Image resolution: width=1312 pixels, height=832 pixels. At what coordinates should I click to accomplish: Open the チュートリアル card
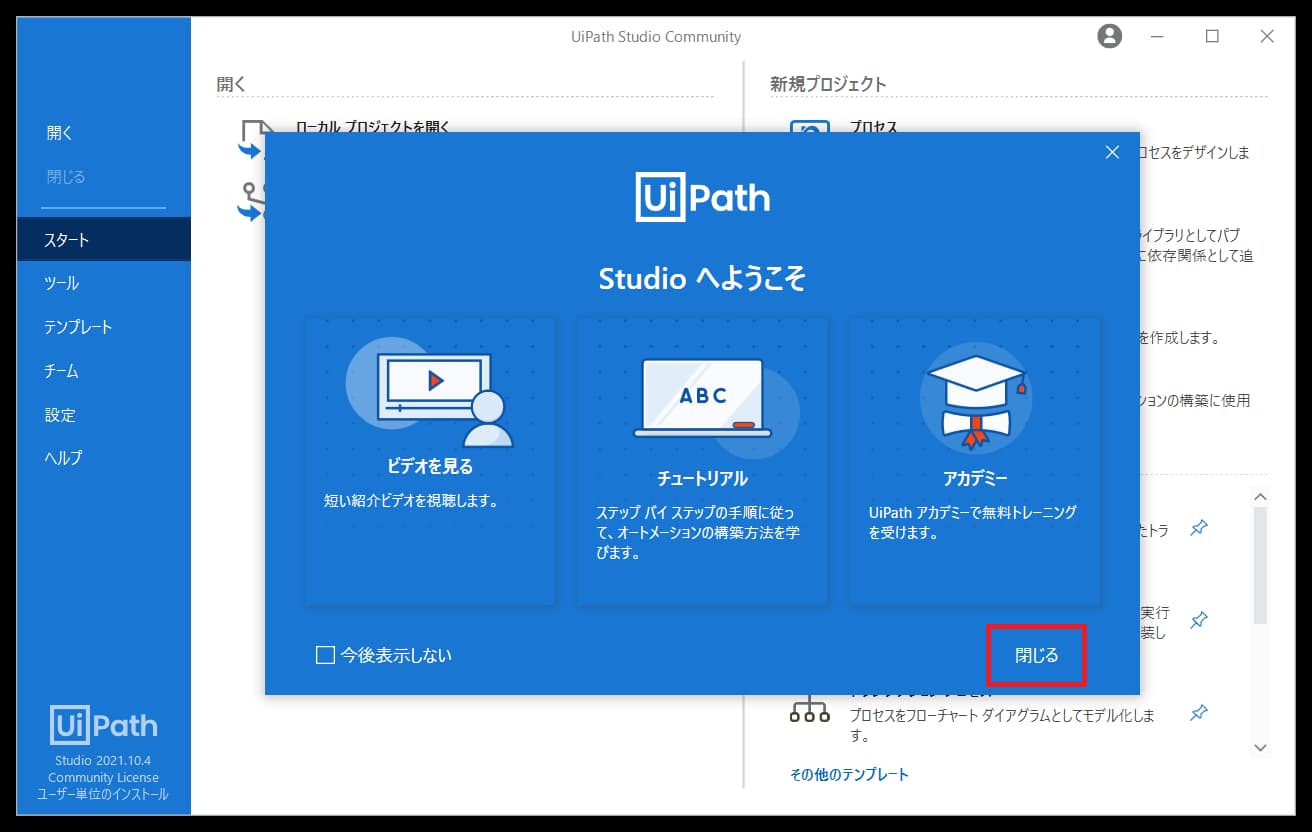702,462
